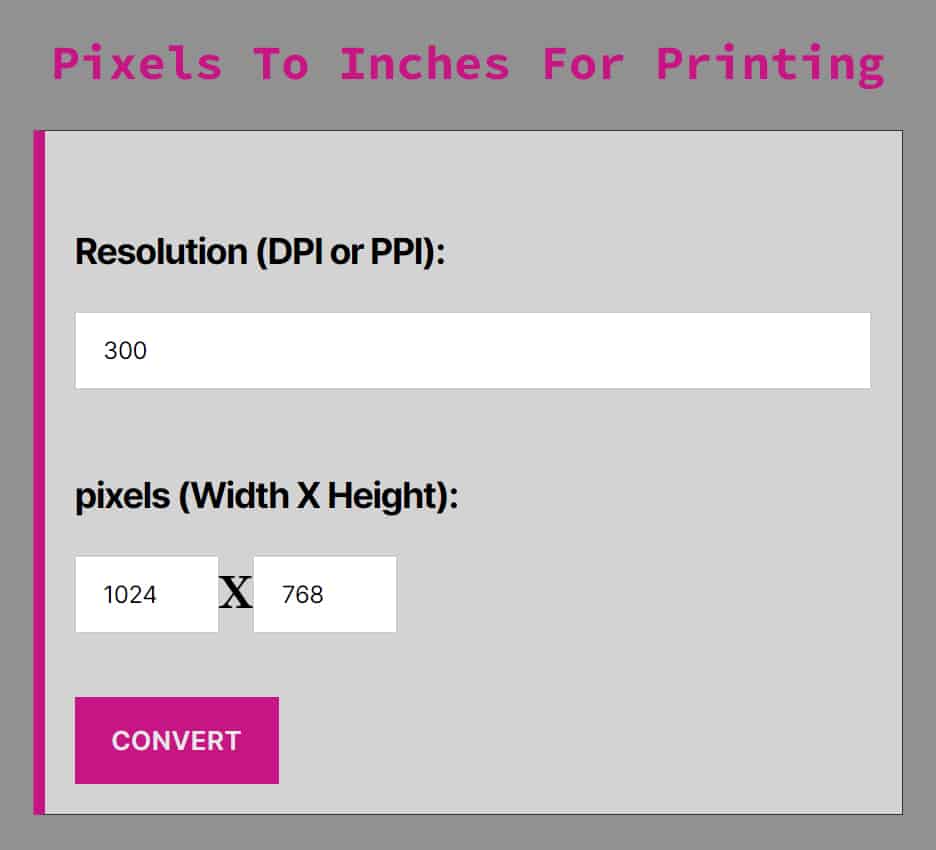Click the bold X between pixel fields
This screenshot has width=936, height=850.
tap(236, 594)
